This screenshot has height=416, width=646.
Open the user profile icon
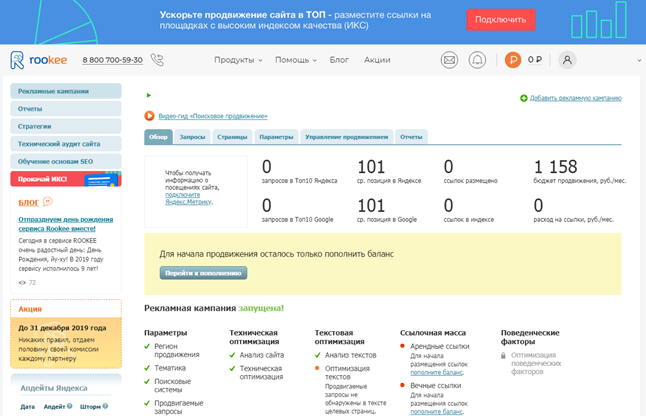point(567,60)
